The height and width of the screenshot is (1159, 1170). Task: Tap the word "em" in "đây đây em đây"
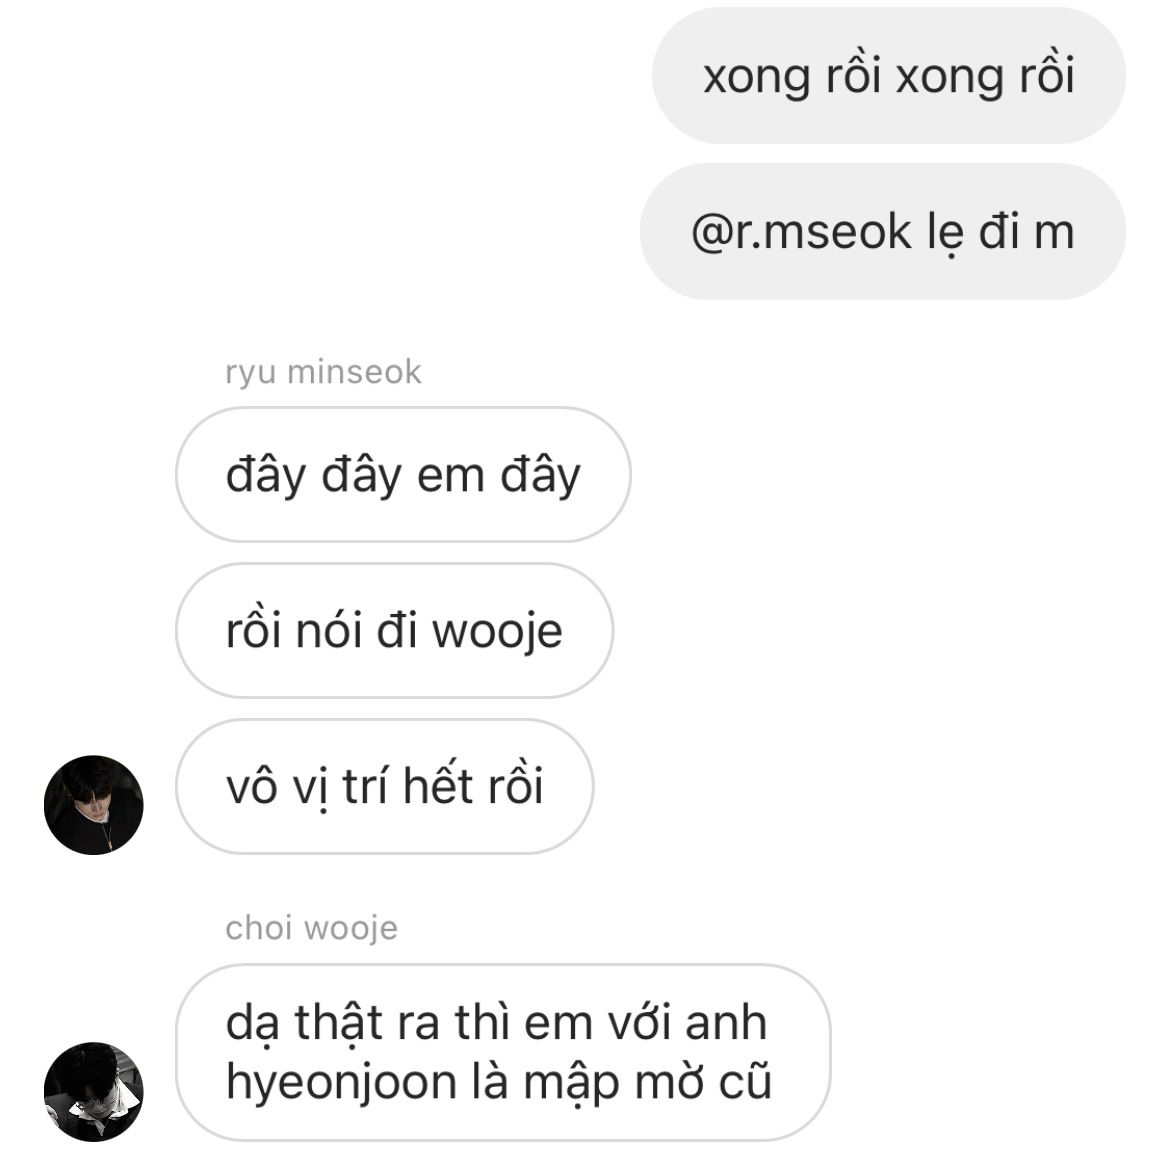tap(451, 476)
